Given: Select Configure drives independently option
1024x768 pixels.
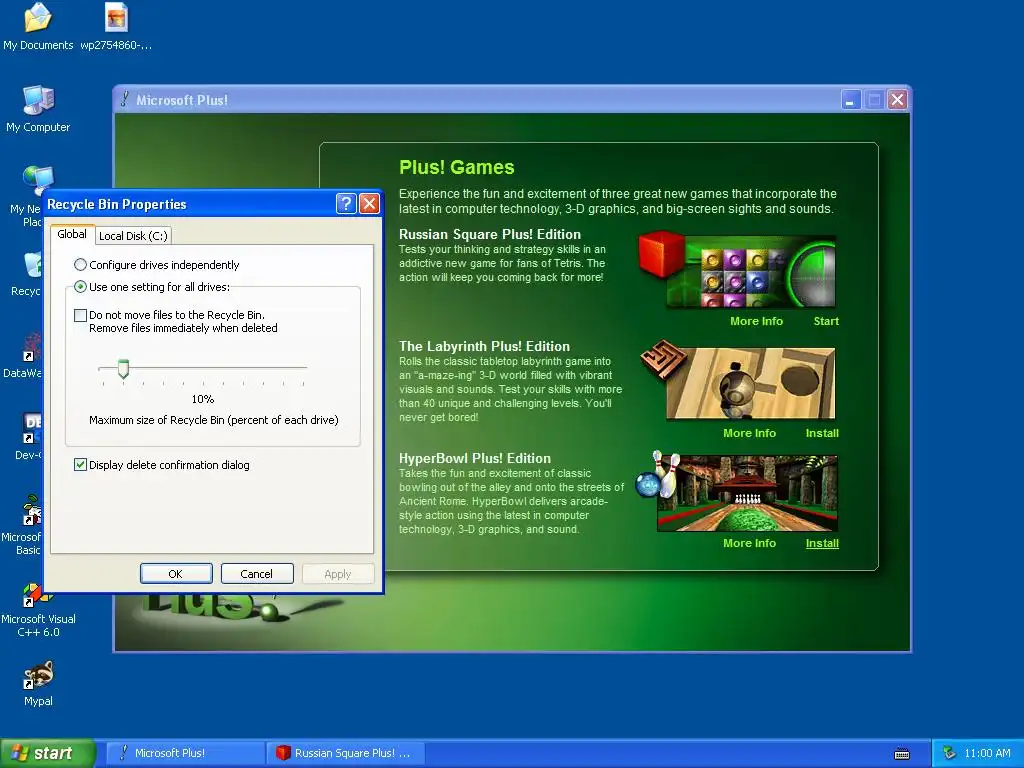Looking at the screenshot, I should click(157, 264).
